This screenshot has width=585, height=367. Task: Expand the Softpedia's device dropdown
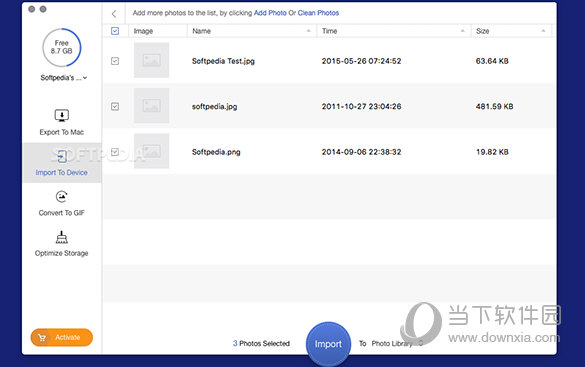[x=63, y=78]
